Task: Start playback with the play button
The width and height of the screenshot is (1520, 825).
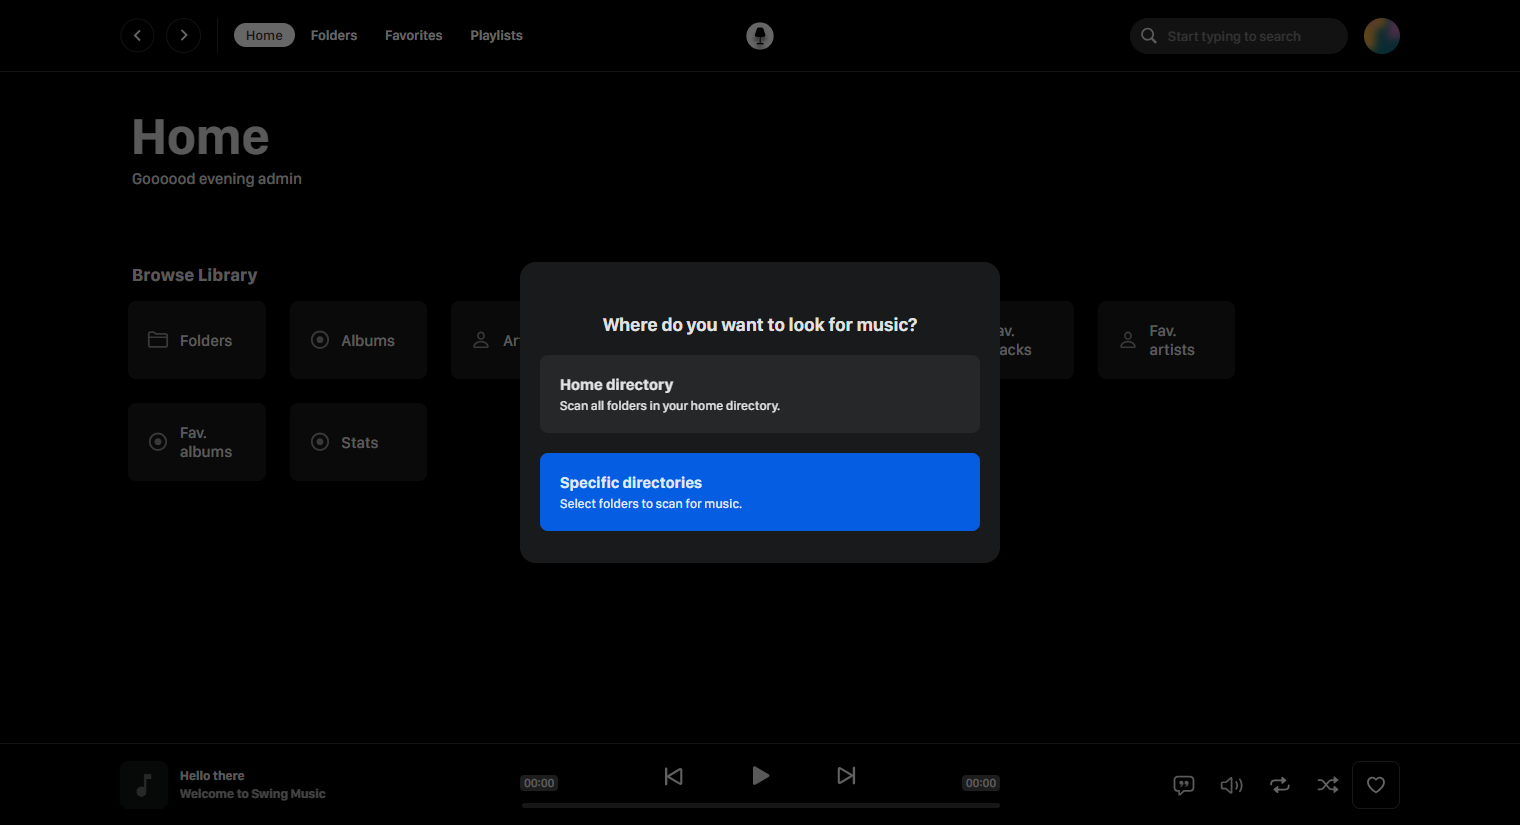Action: (x=760, y=776)
